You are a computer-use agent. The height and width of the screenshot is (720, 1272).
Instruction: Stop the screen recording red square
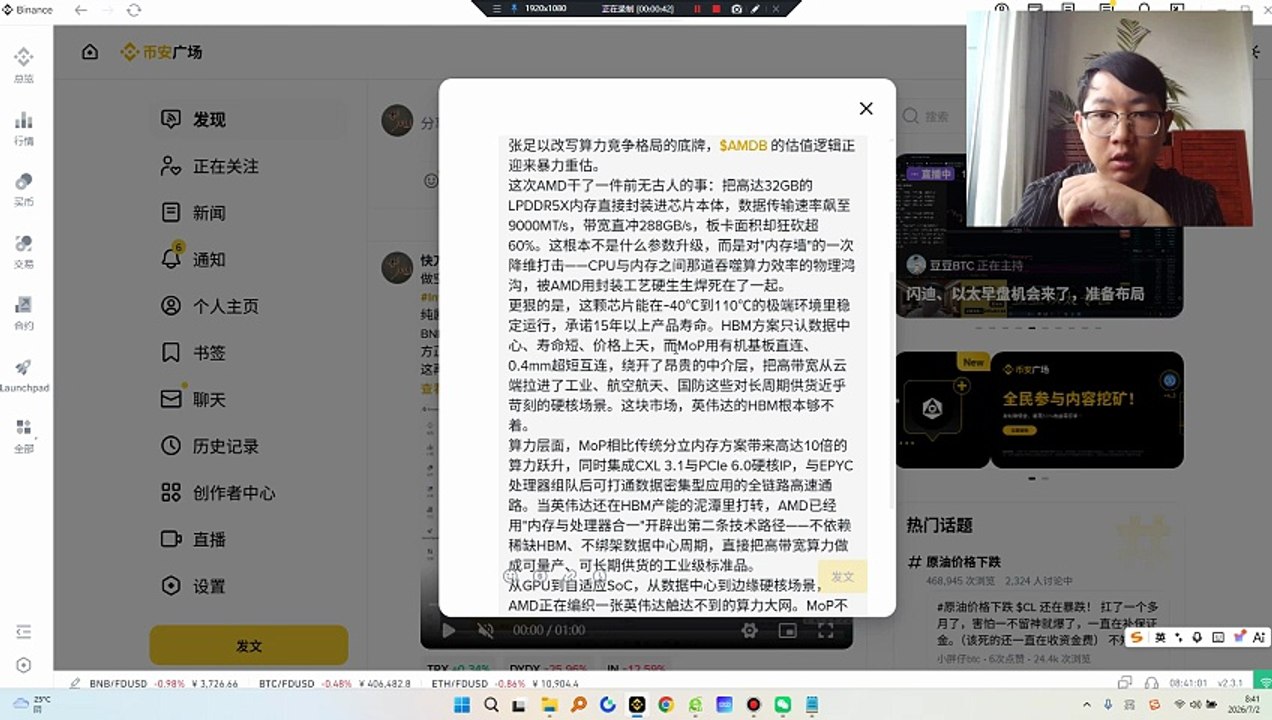(716, 8)
